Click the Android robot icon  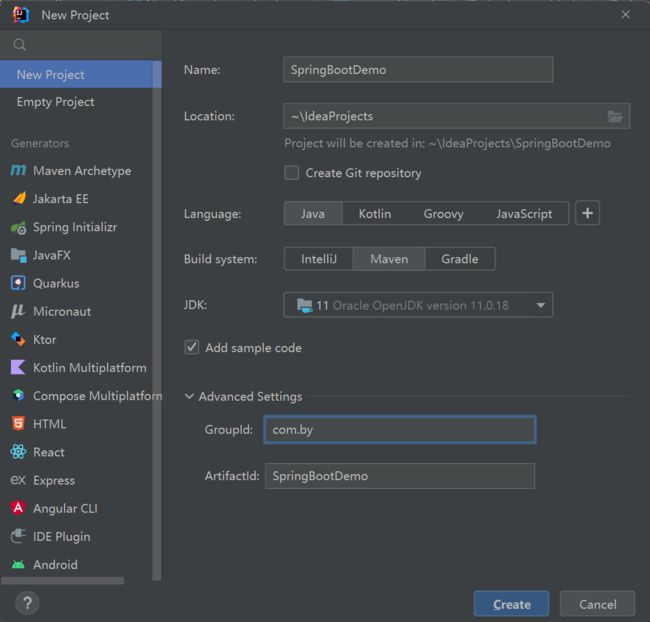(18, 564)
